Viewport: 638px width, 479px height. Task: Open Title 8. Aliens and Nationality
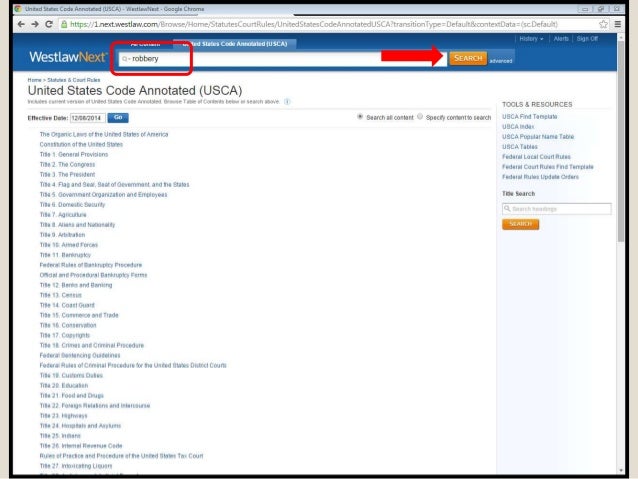click(77, 225)
